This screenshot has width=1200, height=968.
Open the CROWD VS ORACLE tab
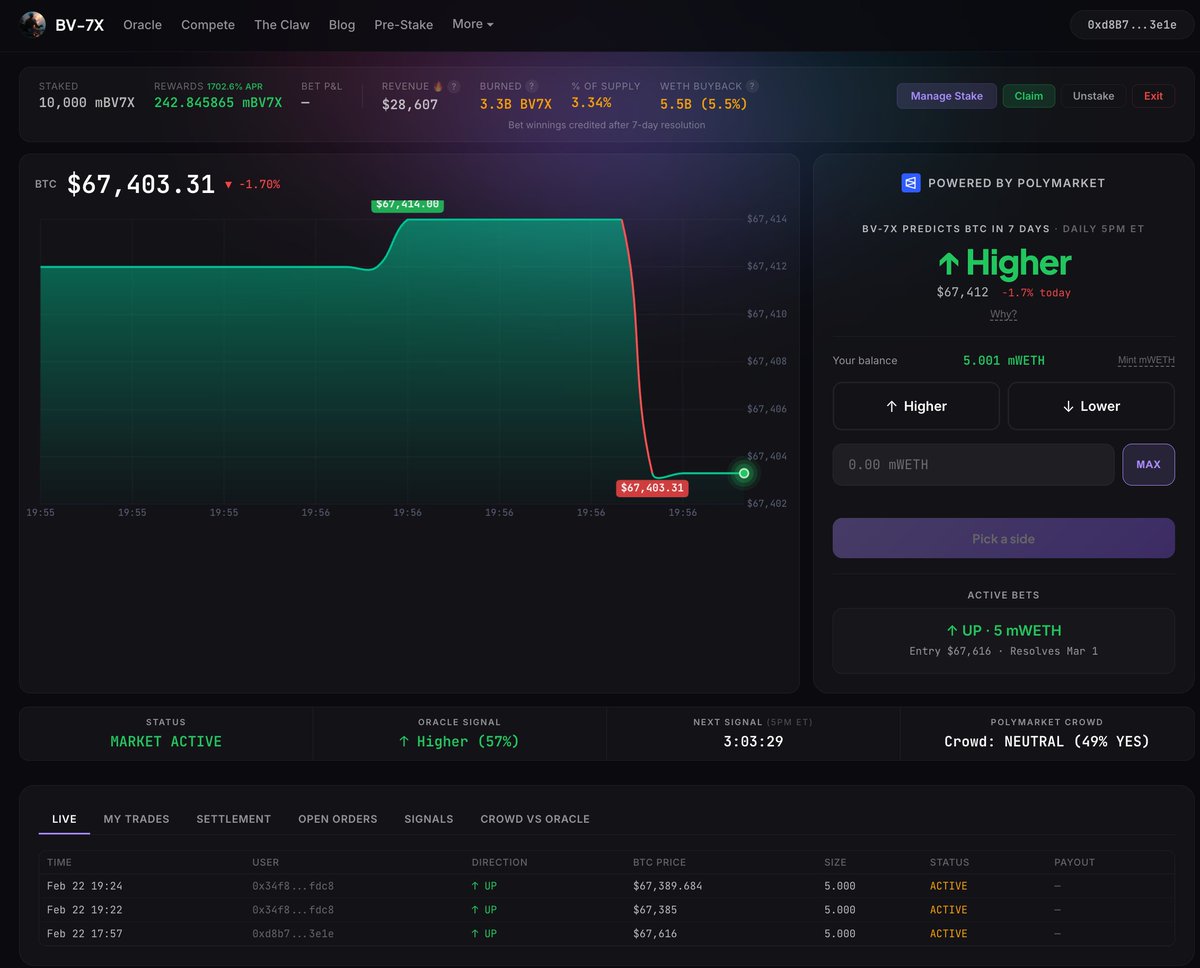[534, 818]
